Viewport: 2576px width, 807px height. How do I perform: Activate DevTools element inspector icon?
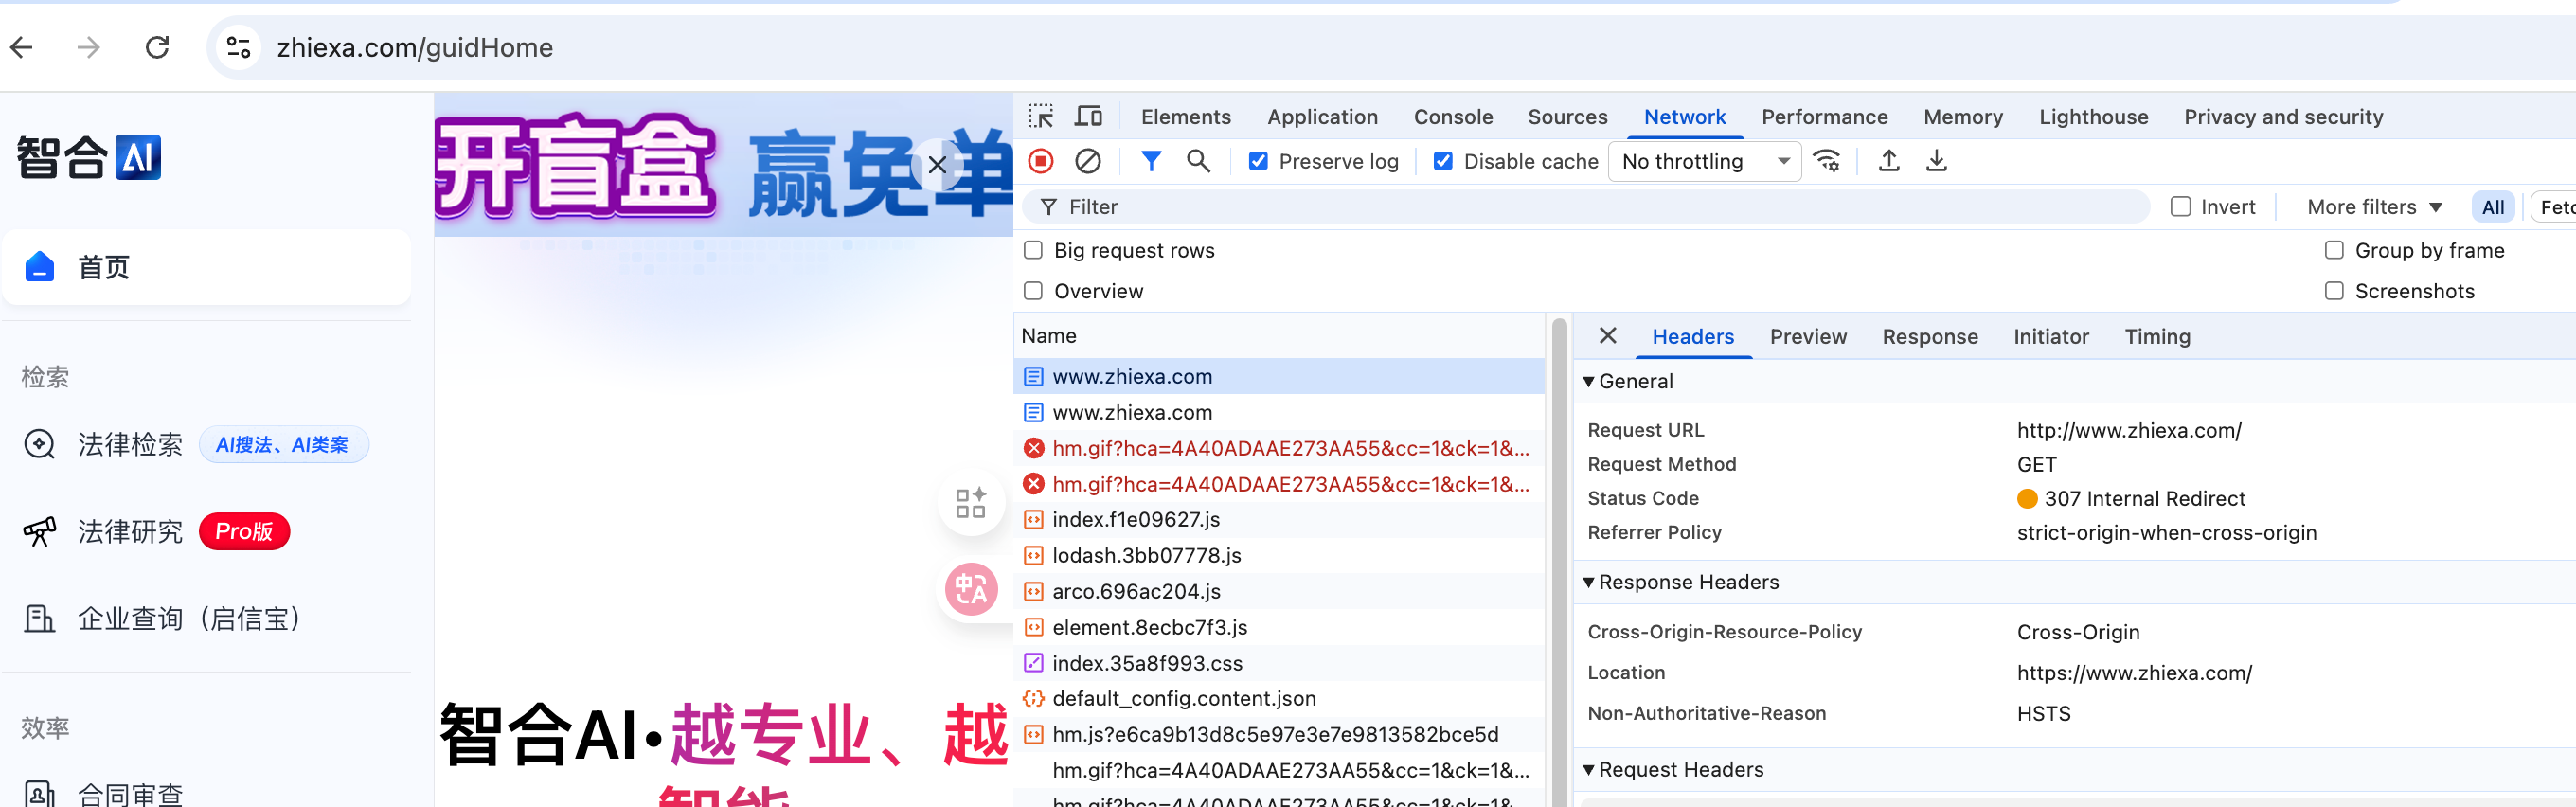click(1041, 117)
